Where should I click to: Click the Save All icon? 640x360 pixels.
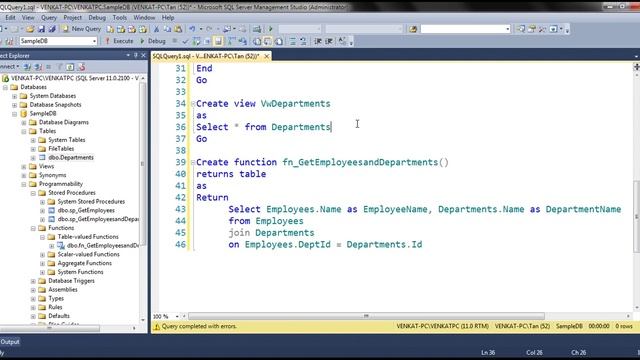pos(52,29)
